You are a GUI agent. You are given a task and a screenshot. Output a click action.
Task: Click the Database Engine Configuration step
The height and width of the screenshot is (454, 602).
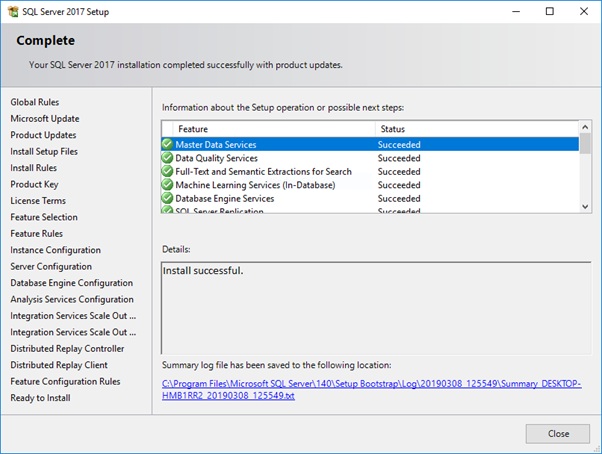click(72, 283)
